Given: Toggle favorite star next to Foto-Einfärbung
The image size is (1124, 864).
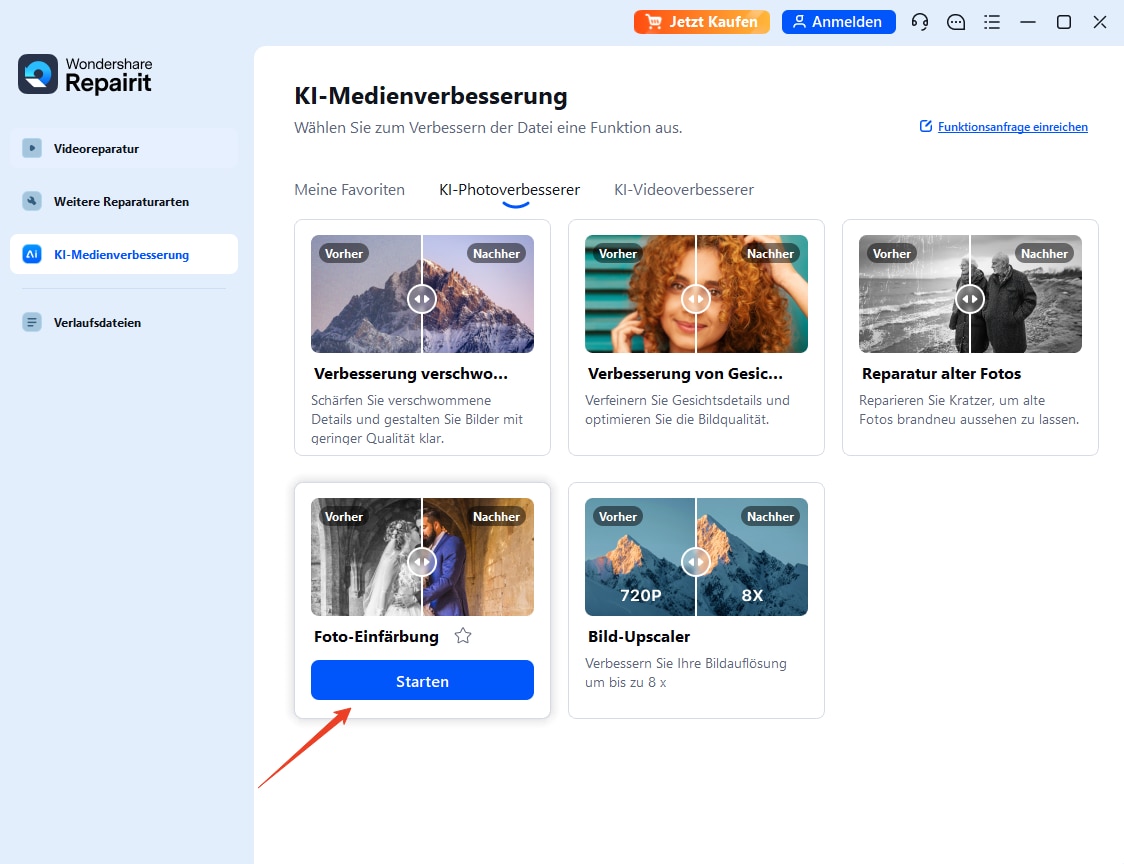Looking at the screenshot, I should click(x=463, y=636).
